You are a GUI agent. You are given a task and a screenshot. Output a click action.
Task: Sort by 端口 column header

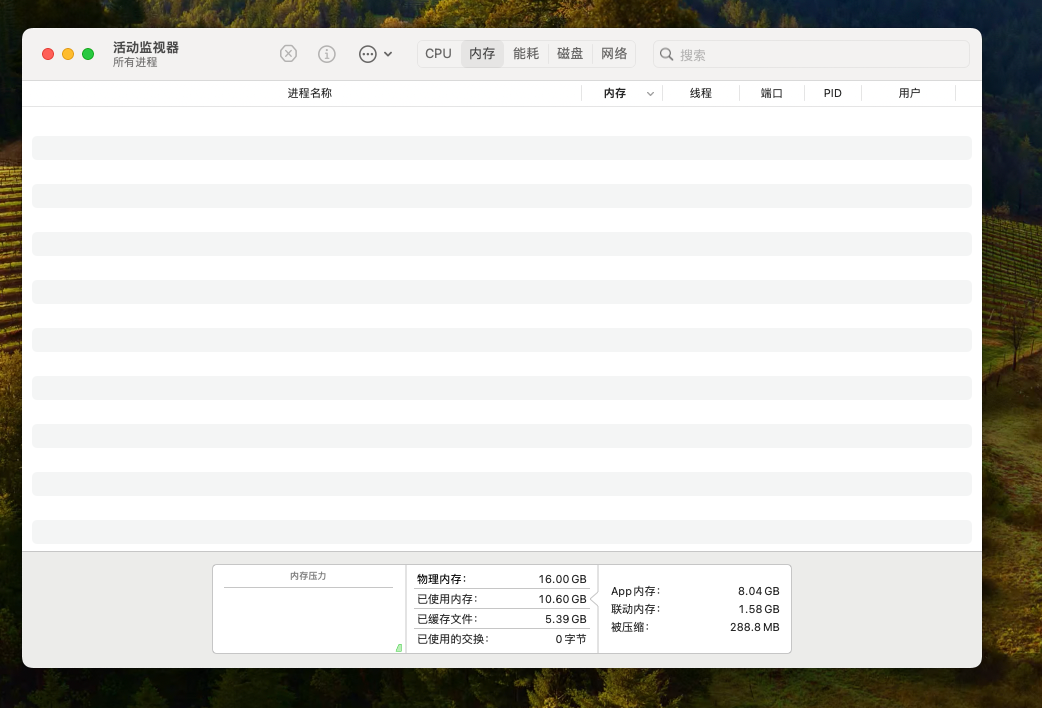771,93
